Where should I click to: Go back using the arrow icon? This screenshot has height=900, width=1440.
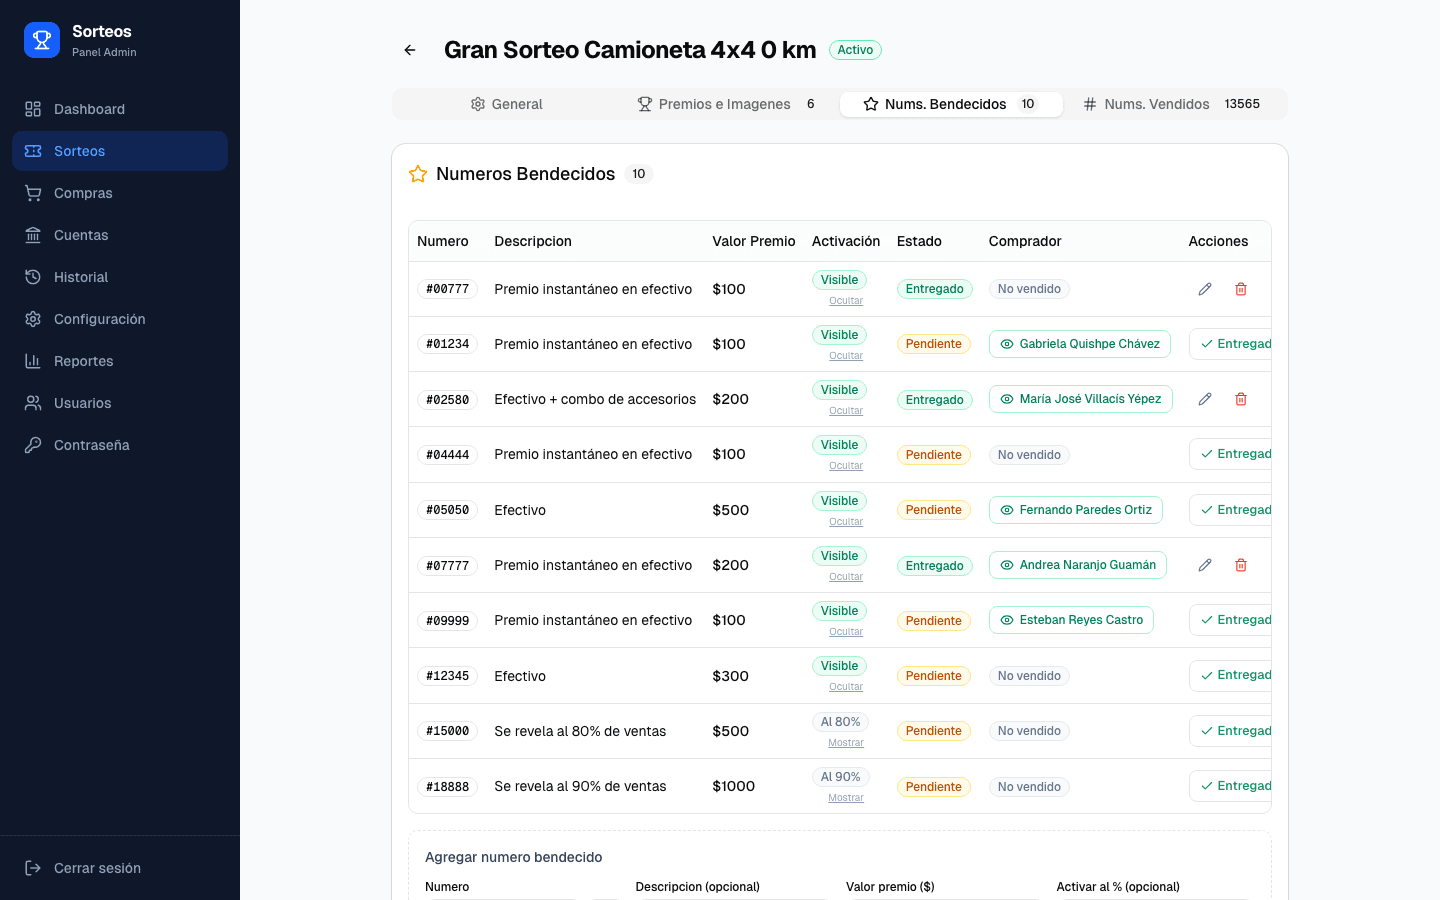click(410, 50)
